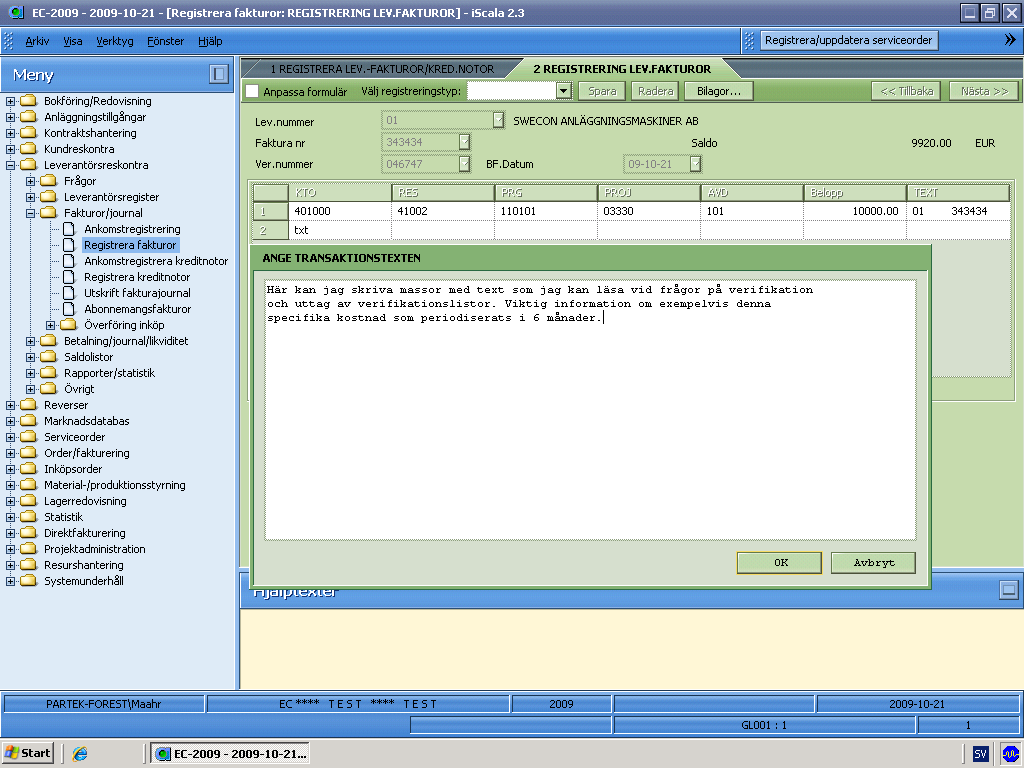Click the Belopp column header
Viewport: 1024px width, 768px height.
(854, 193)
